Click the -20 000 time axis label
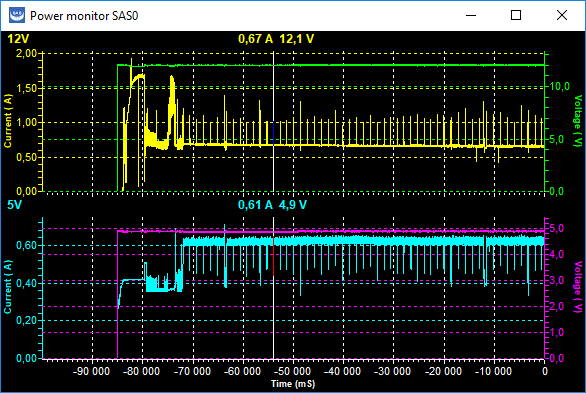Screen dimensions: 586x393 (x=443, y=371)
